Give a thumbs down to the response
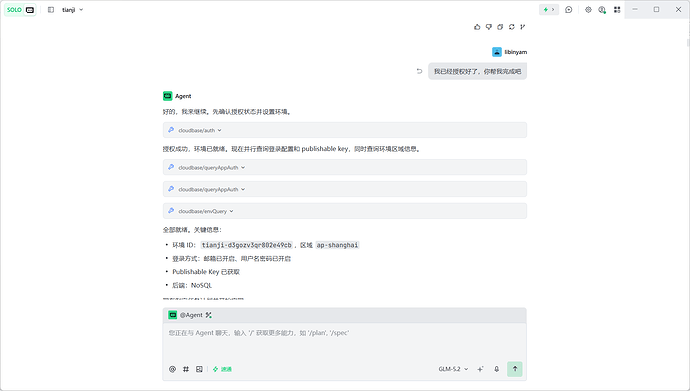Screen dimensions: 690x391 488,27
